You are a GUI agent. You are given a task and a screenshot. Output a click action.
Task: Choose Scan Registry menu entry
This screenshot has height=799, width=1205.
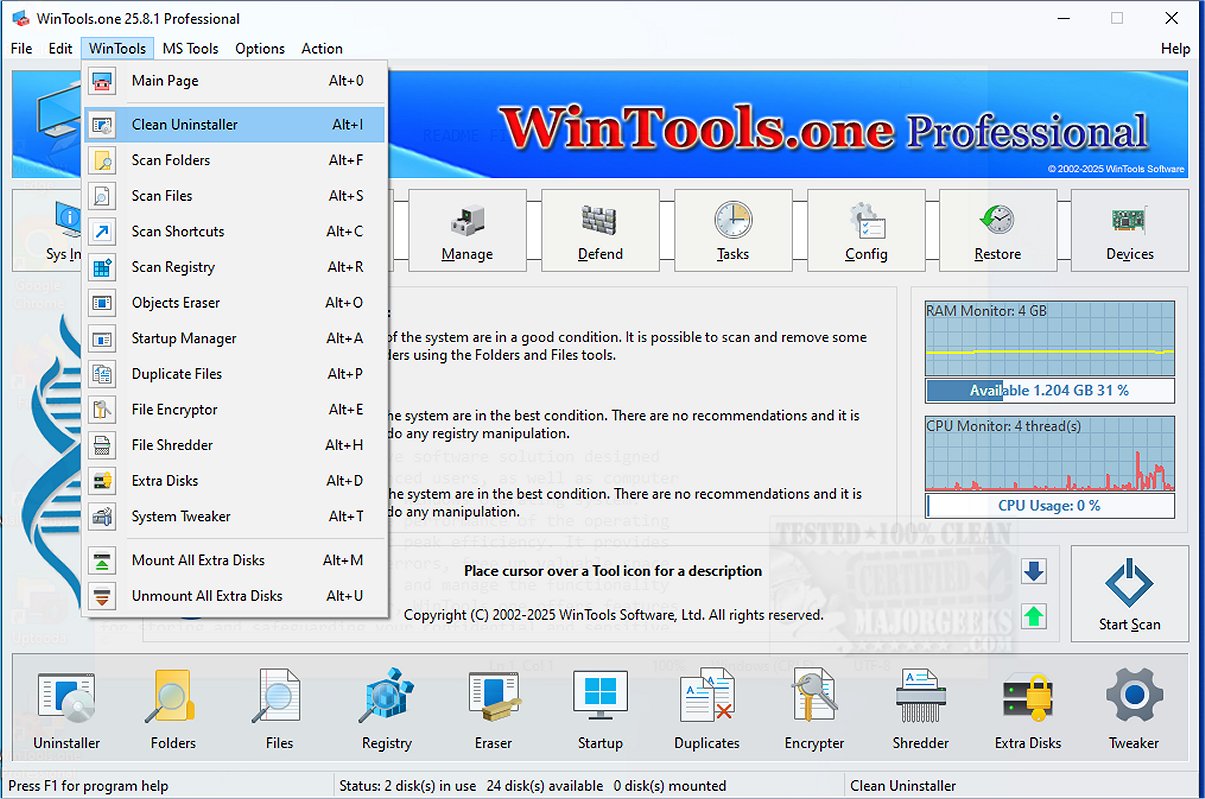click(x=235, y=267)
